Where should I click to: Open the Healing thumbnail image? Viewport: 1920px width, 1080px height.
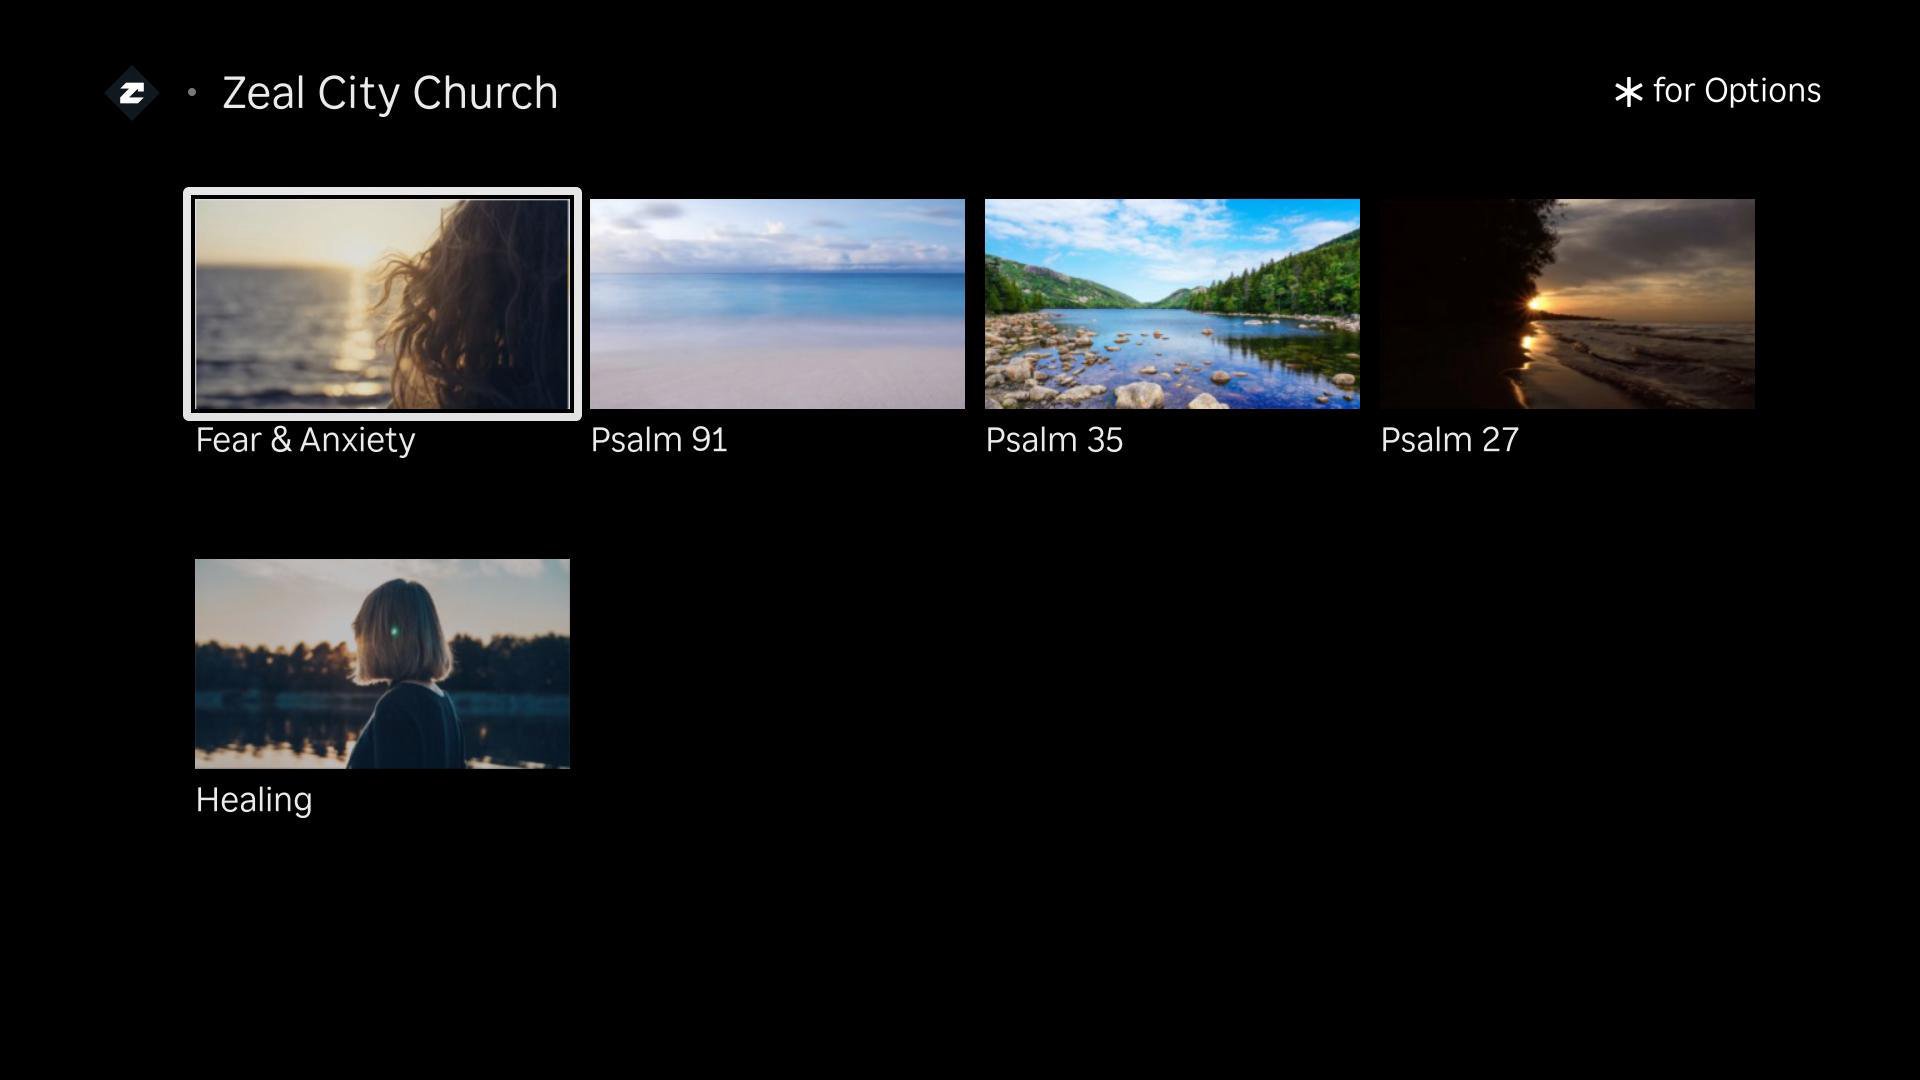(382, 664)
